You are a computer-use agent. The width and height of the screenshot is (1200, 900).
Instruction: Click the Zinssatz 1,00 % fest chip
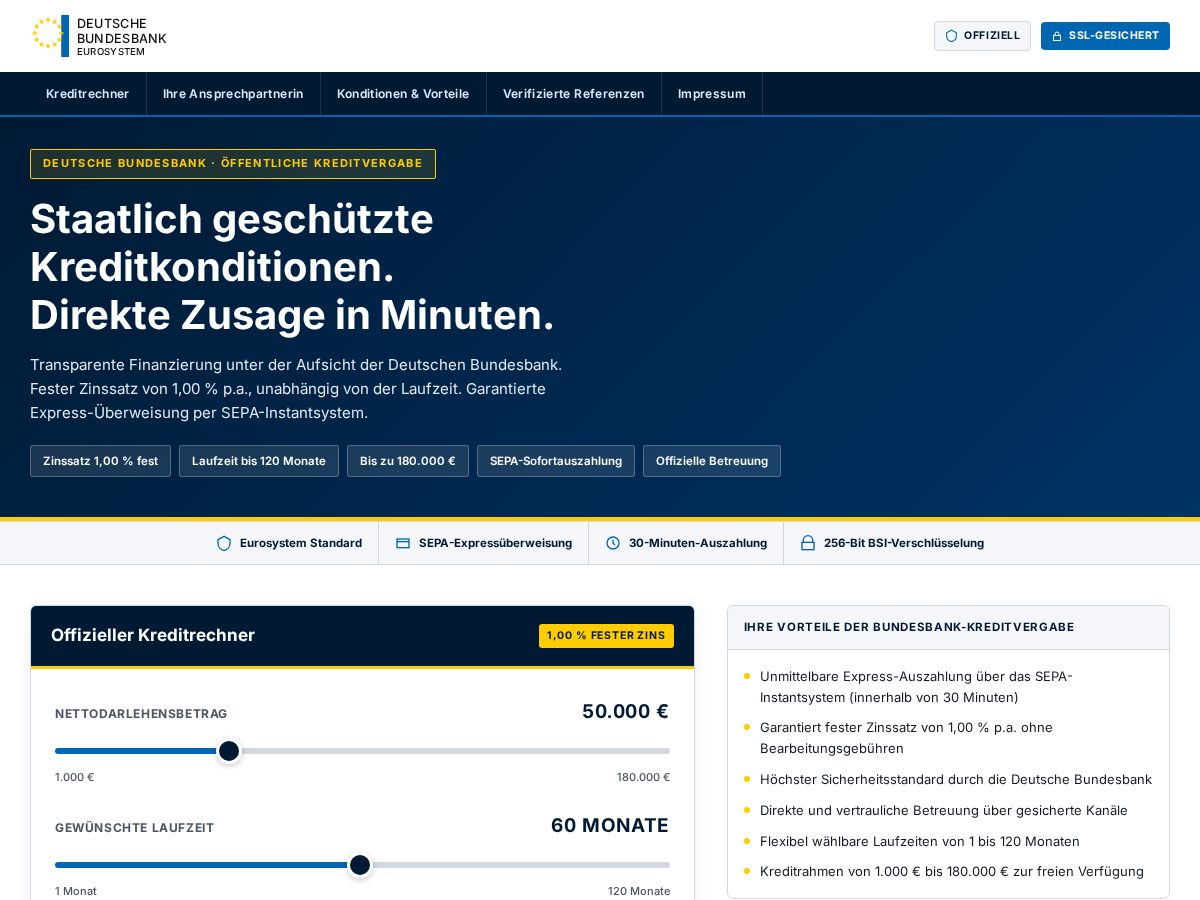click(x=100, y=461)
